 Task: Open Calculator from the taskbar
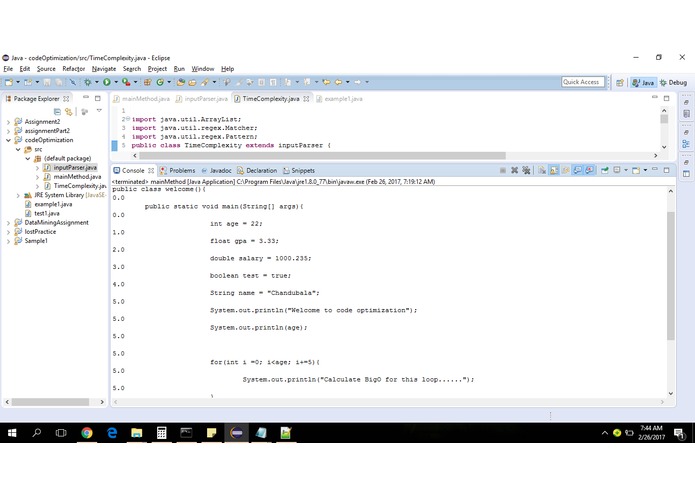point(161,432)
